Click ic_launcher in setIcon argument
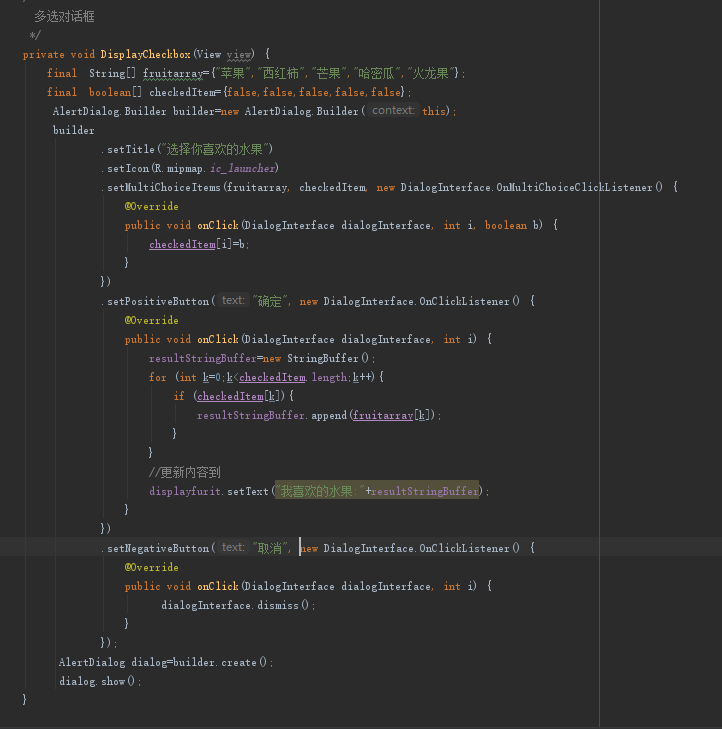The image size is (722, 729). [x=243, y=168]
